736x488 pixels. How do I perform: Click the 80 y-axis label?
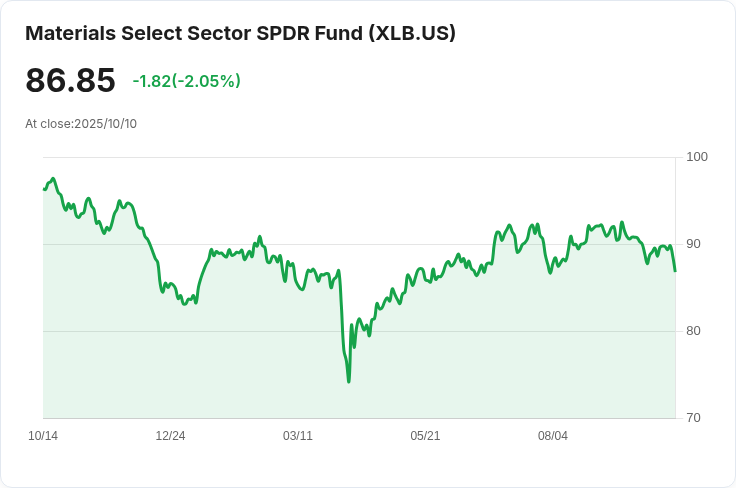tap(693, 331)
